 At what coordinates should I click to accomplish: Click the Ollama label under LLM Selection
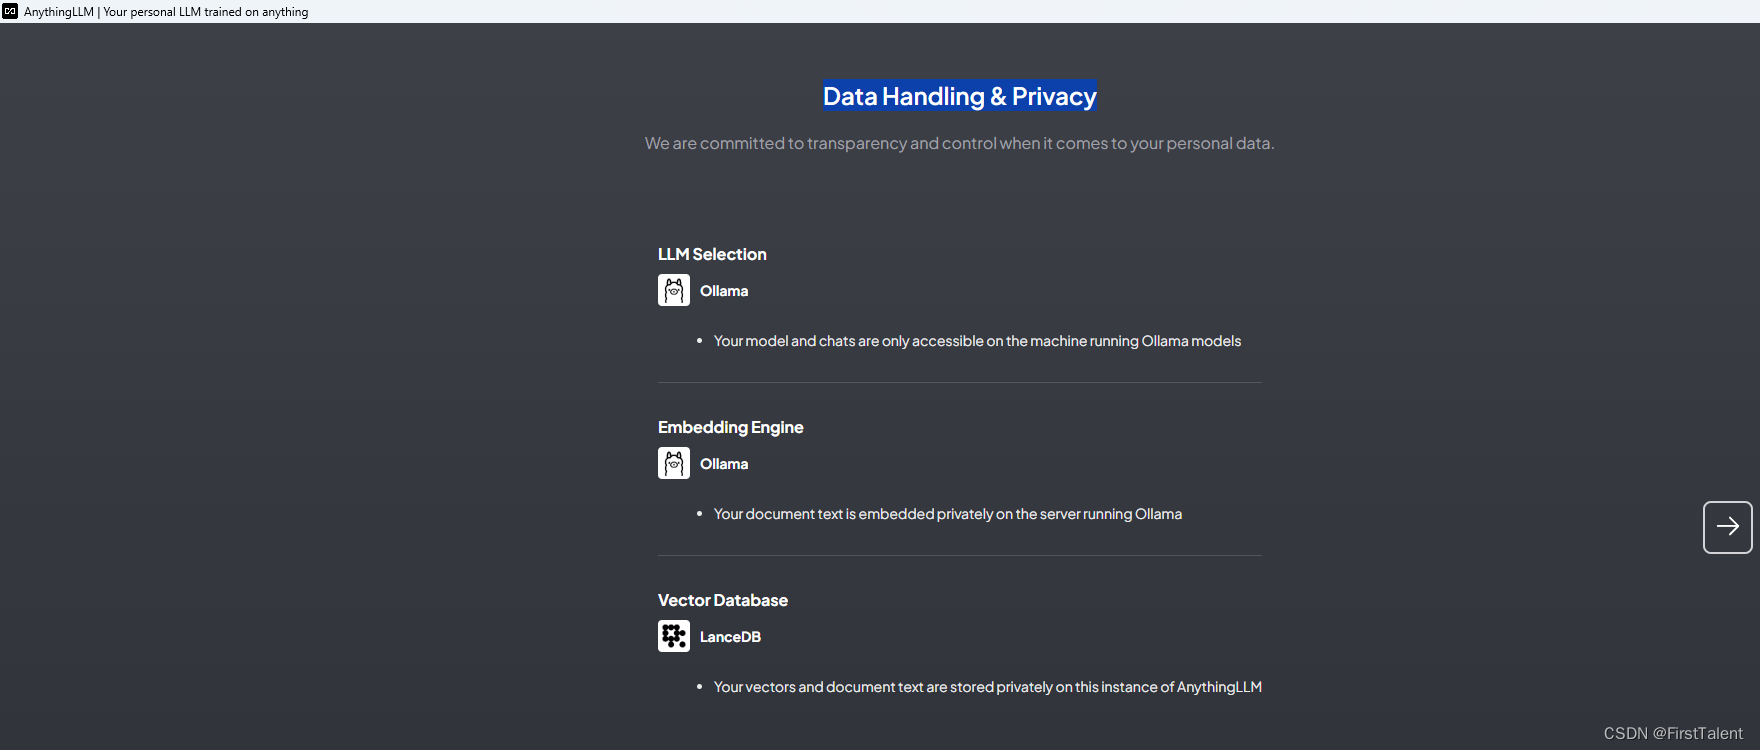click(x=724, y=291)
